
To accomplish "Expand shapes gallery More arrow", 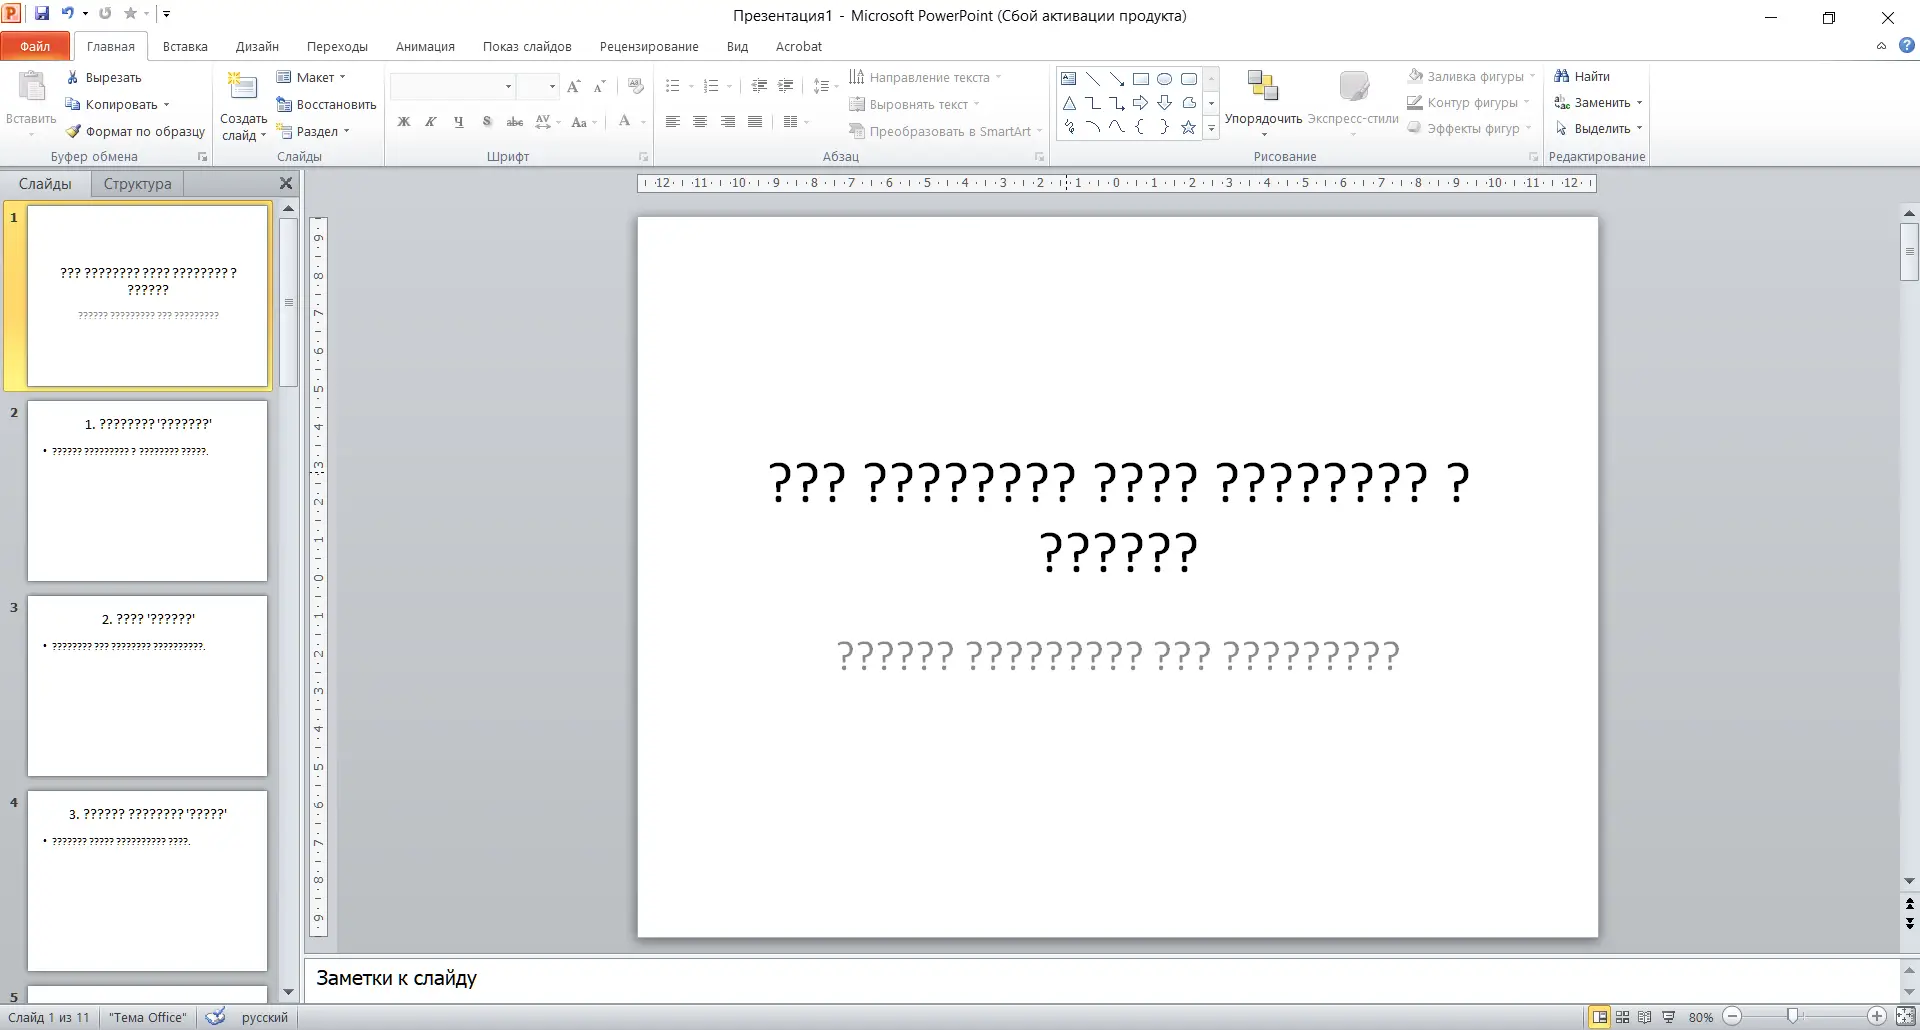I will [1211, 128].
